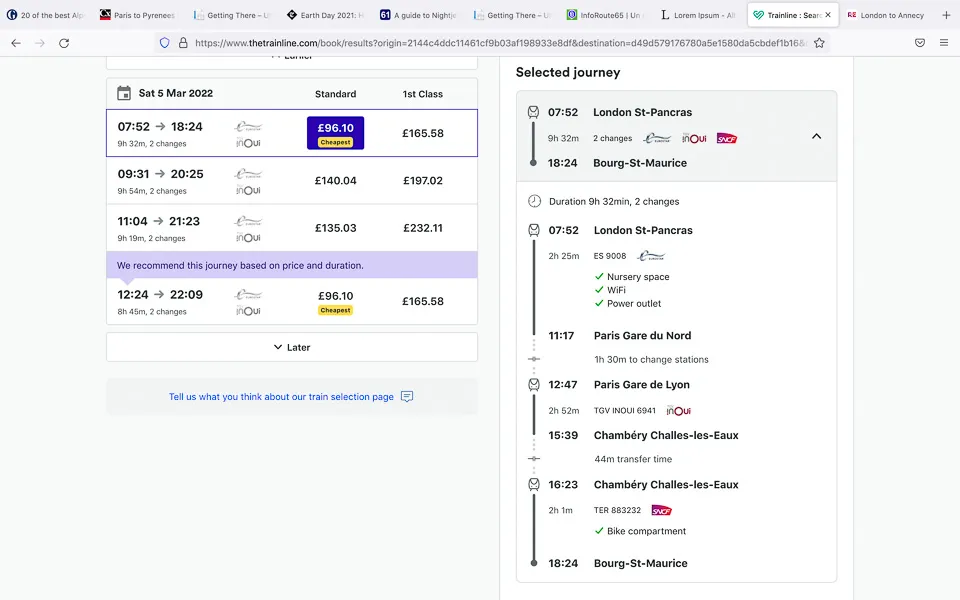960x600 pixels.
Task: Open 'Tell us what you think' feedback link
Action: pos(281,397)
